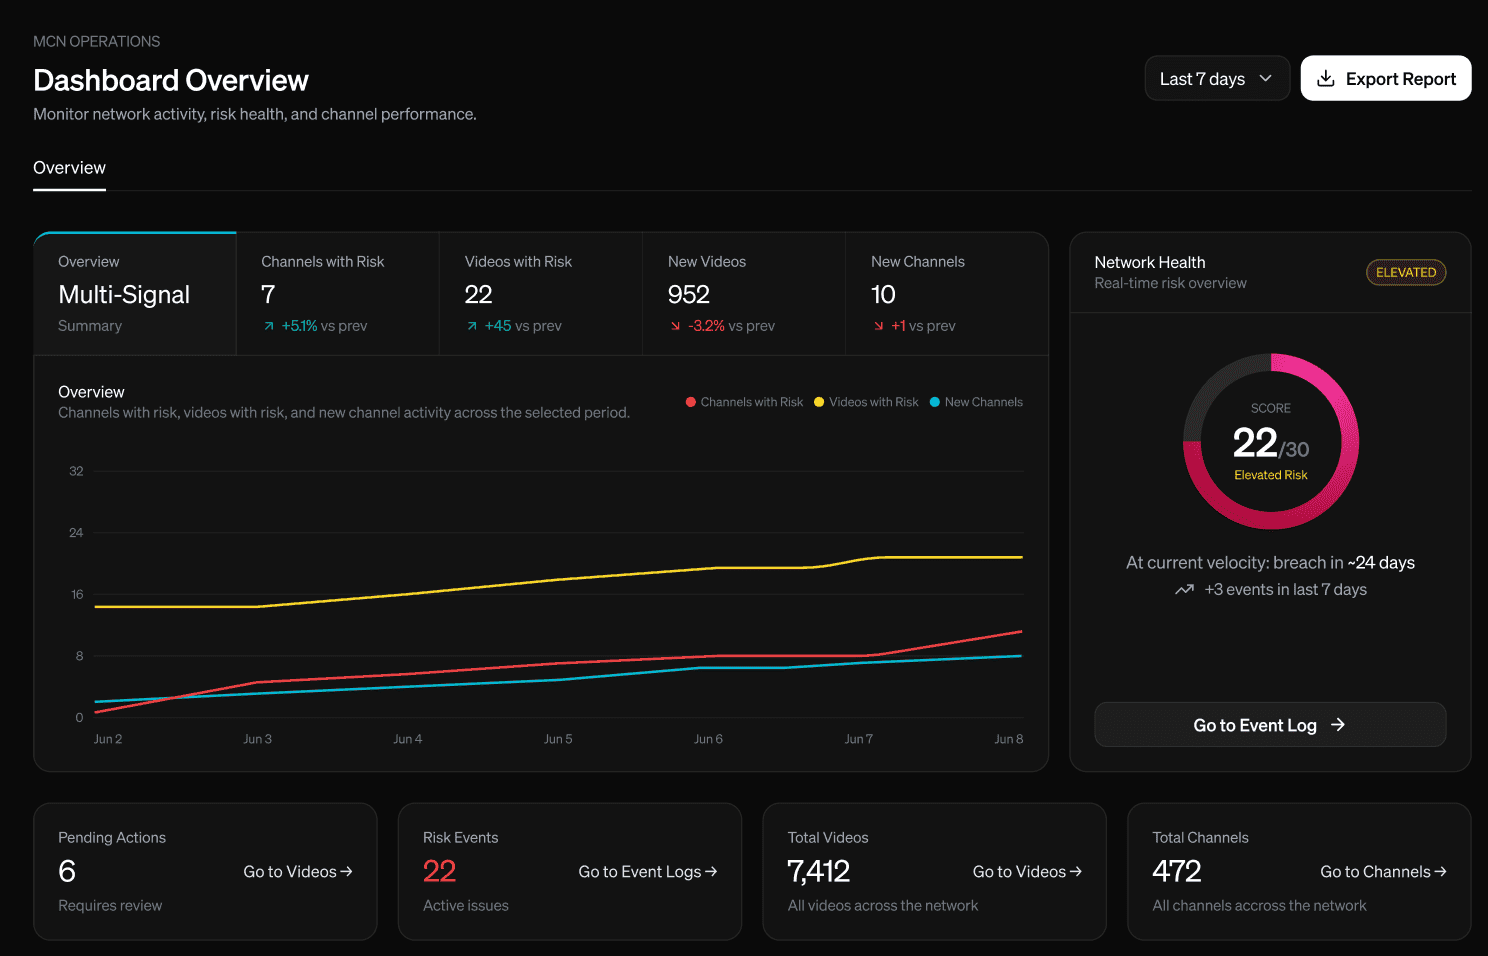The height and width of the screenshot is (956, 1488).
Task: Go to Videos from Total Videos card
Action: point(1027,872)
